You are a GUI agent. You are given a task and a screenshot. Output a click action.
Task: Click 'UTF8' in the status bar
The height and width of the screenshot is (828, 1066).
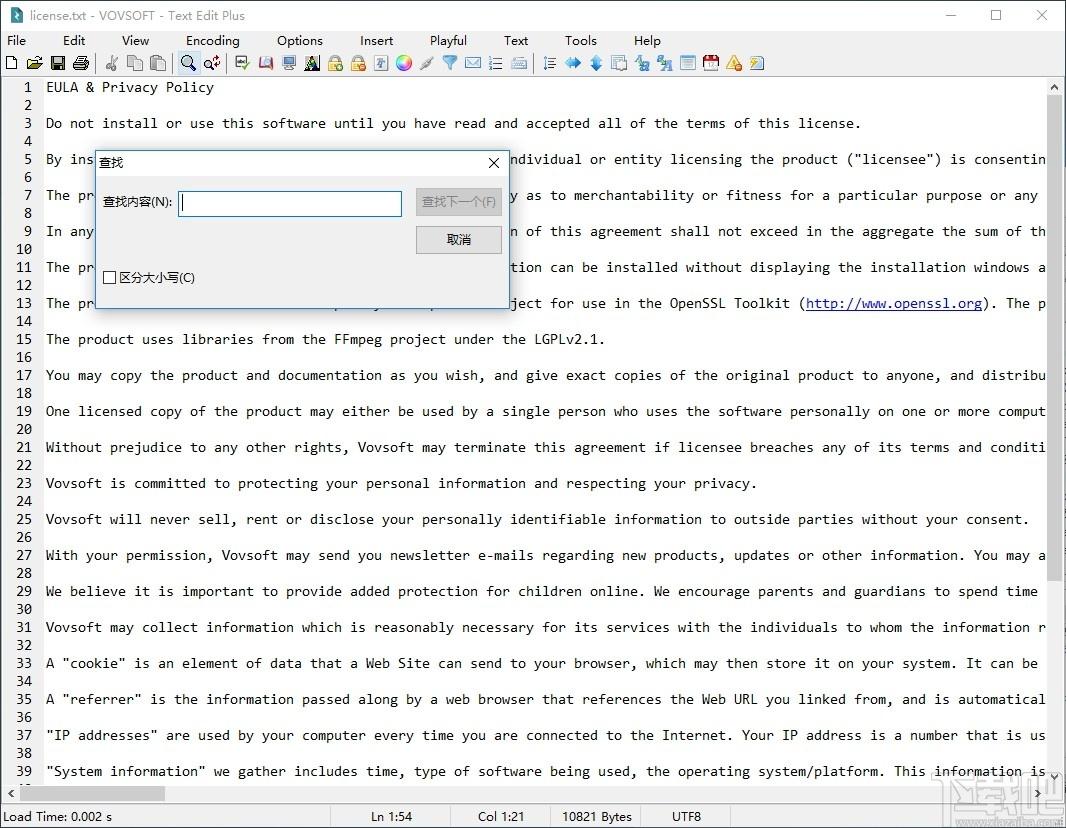pos(686,816)
